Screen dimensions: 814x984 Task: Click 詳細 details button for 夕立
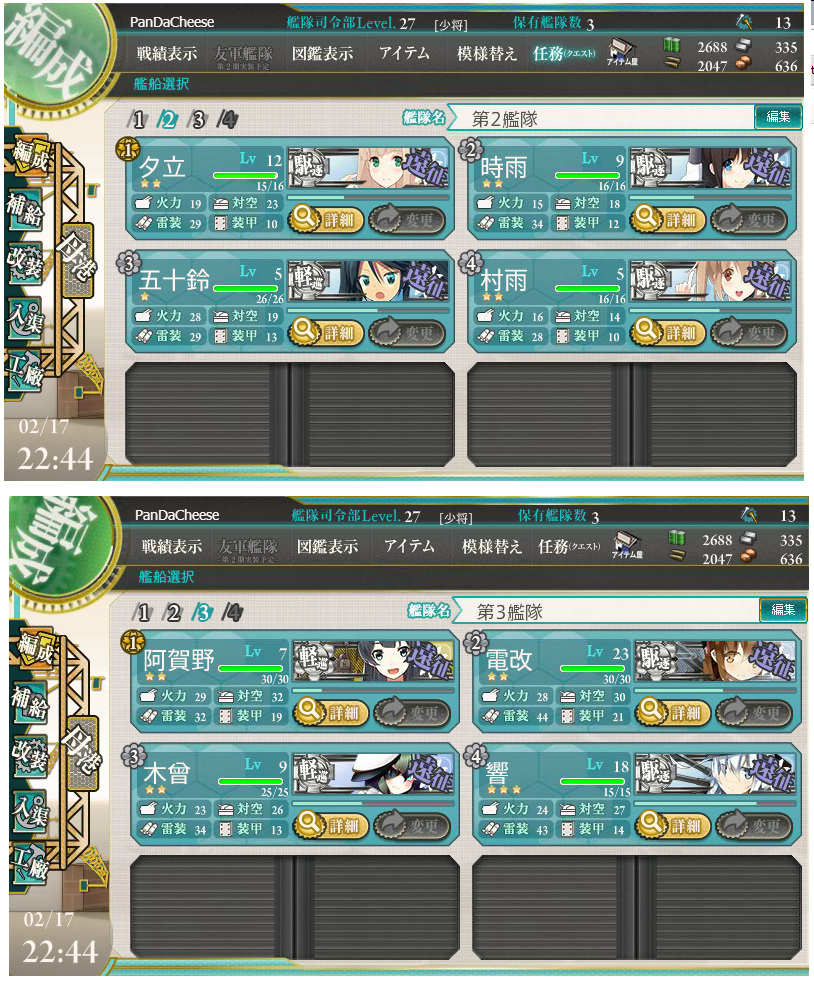coord(326,220)
